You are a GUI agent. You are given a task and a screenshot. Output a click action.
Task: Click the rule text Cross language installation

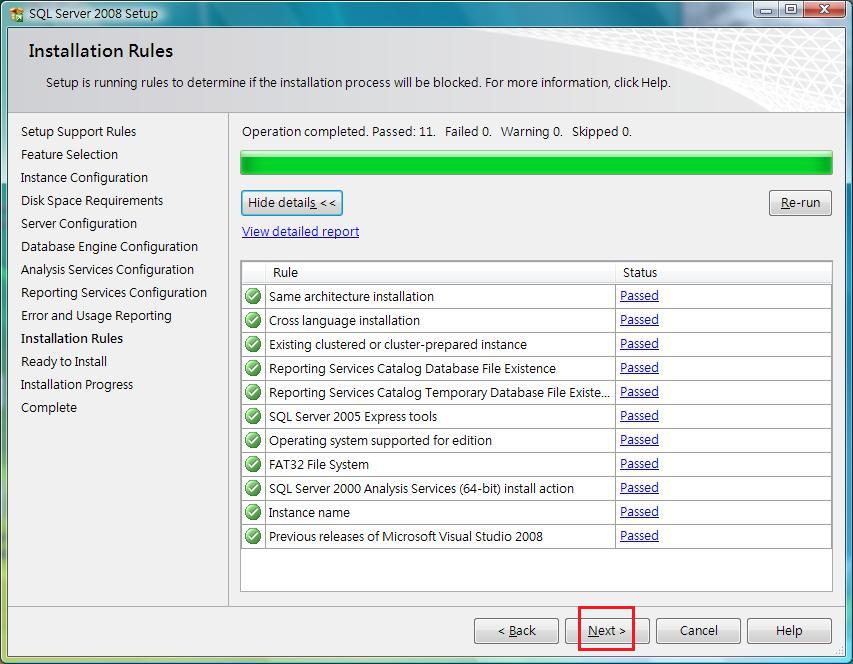click(344, 320)
